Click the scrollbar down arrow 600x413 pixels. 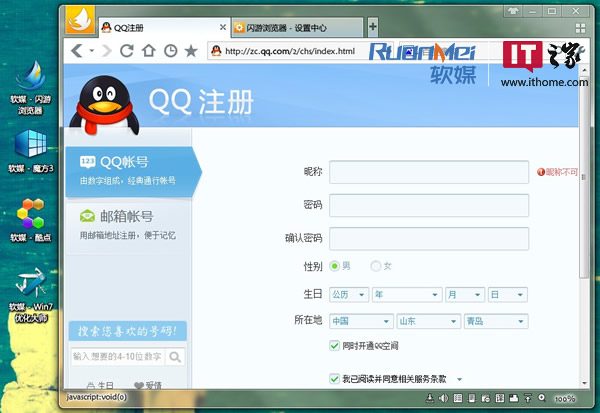pyautogui.click(x=584, y=383)
